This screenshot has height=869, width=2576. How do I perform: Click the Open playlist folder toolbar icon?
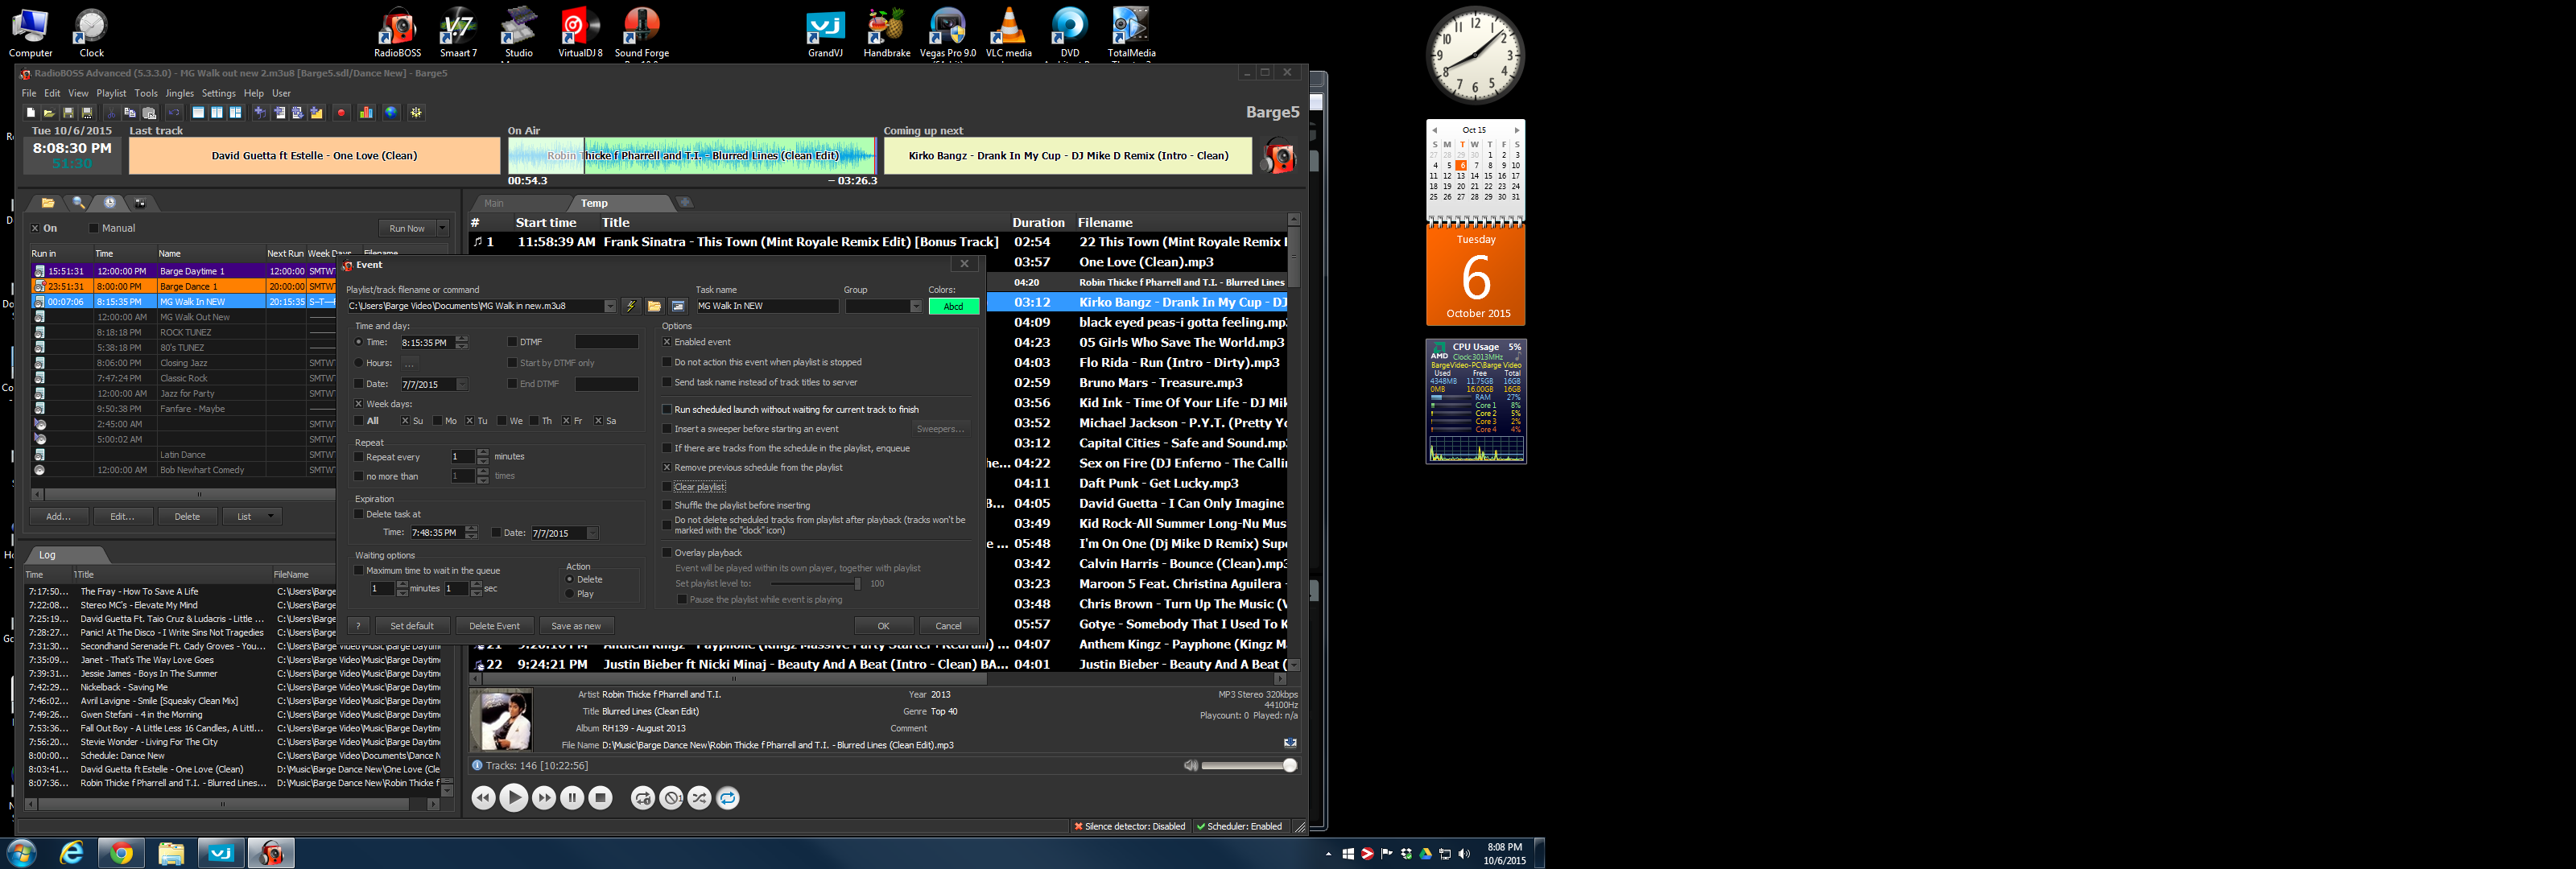click(x=48, y=113)
